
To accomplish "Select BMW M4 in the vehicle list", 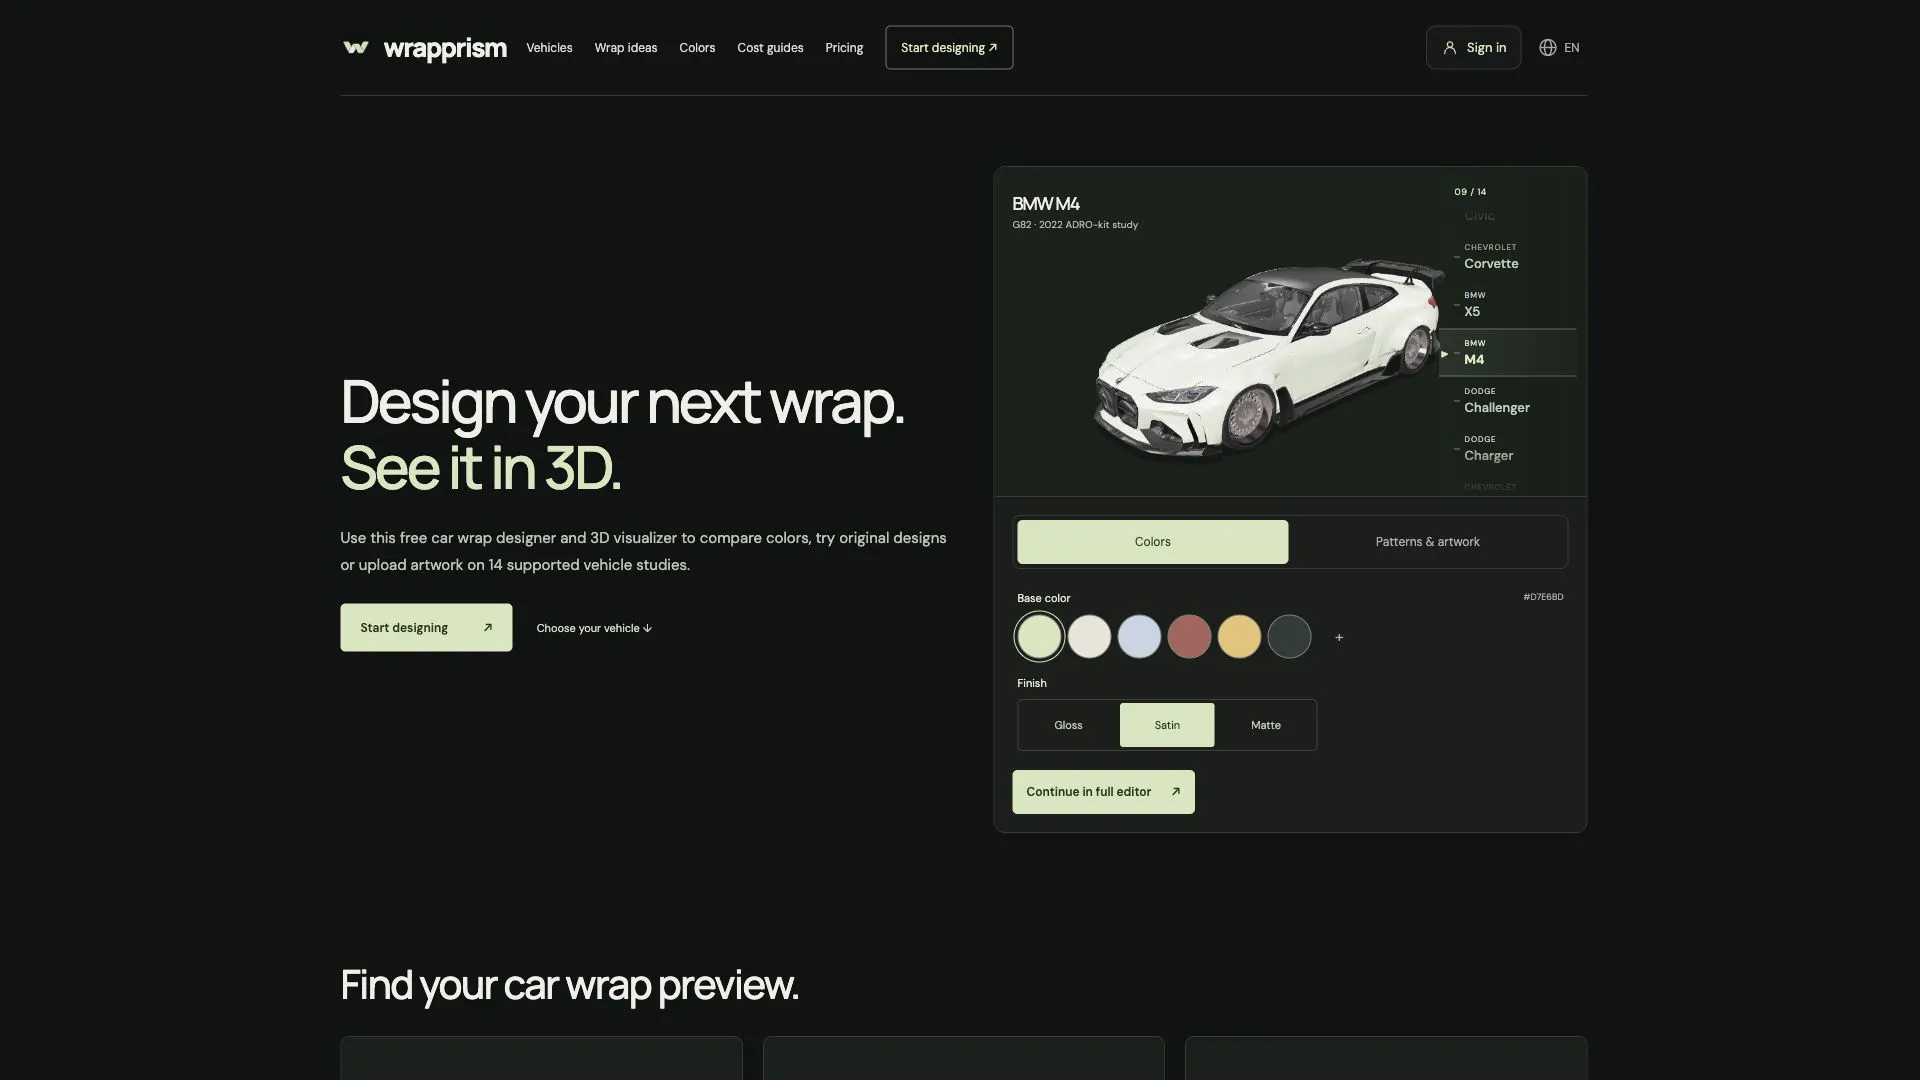I will [x=1508, y=353].
